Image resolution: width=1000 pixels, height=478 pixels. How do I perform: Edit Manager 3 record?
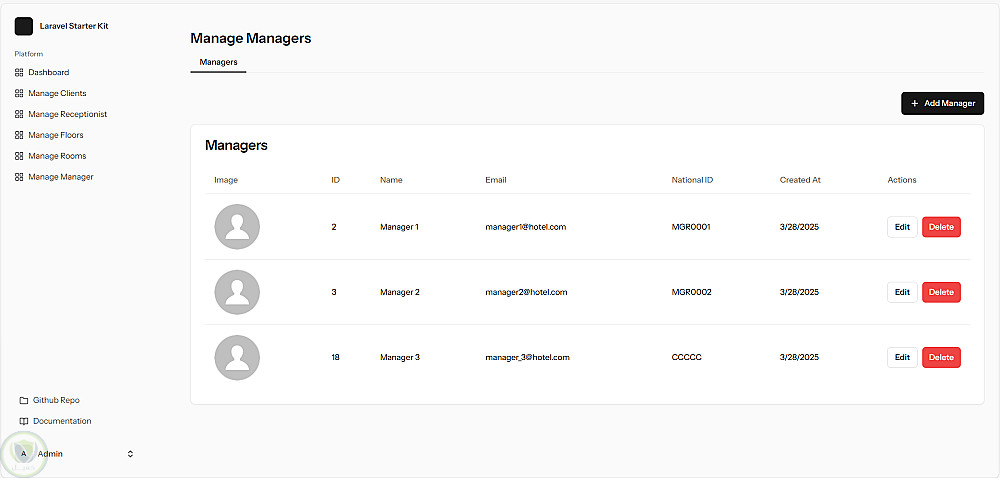click(902, 357)
